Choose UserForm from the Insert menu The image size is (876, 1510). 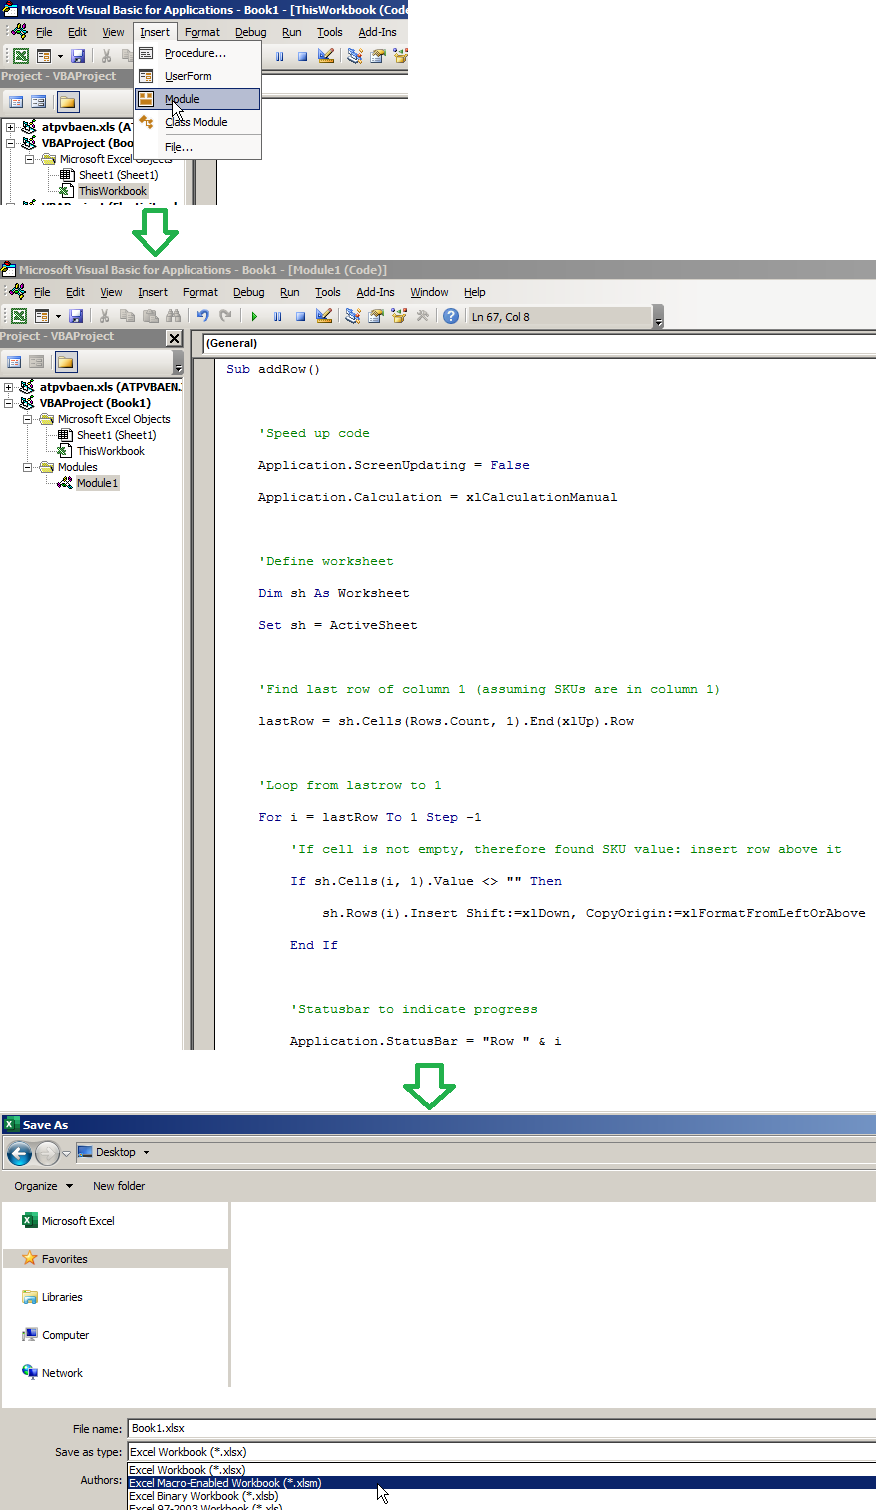pyautogui.click(x=198, y=76)
